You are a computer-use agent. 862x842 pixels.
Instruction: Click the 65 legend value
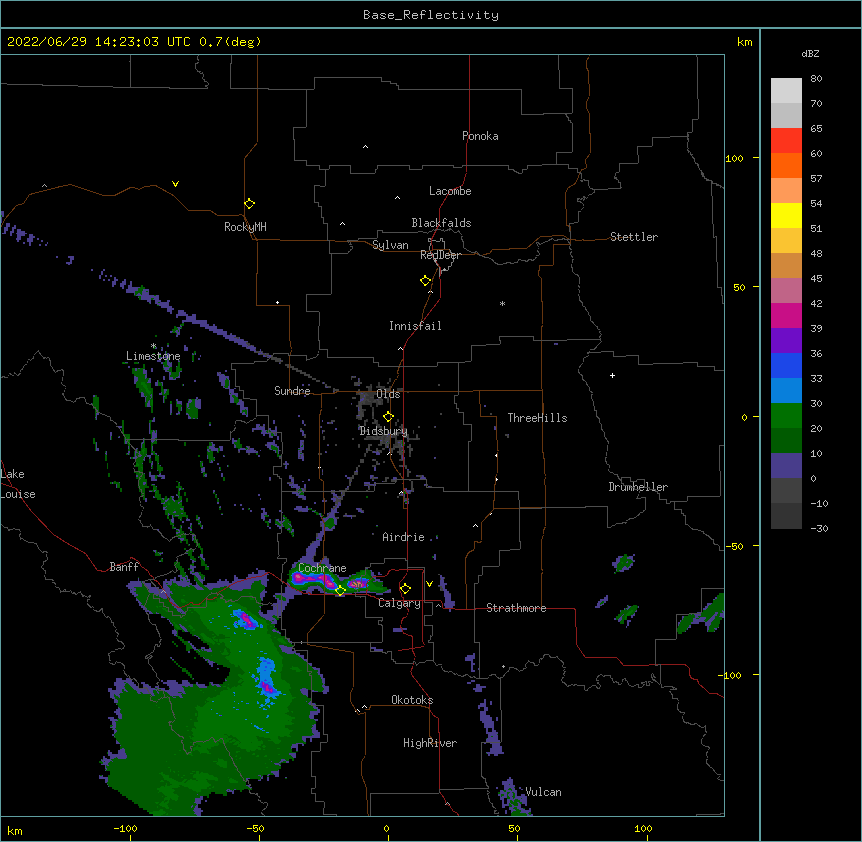pyautogui.click(x=816, y=129)
